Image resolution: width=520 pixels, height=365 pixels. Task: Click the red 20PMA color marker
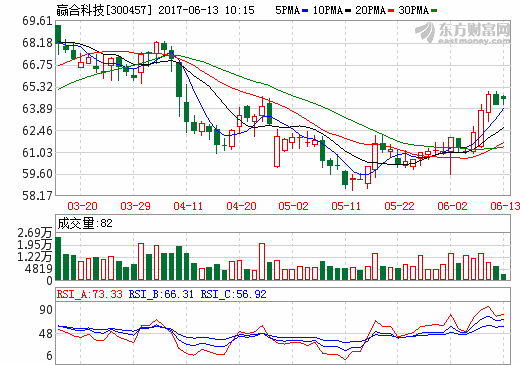tap(391, 11)
